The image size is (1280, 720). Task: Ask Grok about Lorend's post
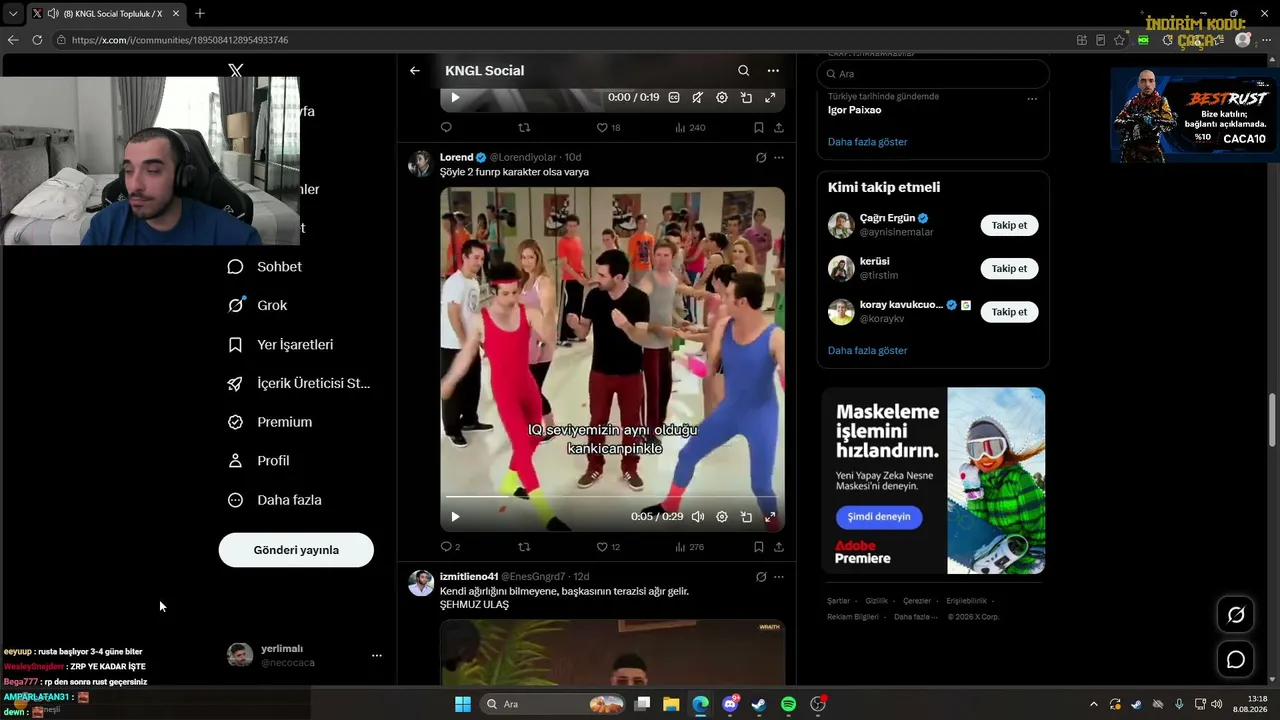[761, 158]
